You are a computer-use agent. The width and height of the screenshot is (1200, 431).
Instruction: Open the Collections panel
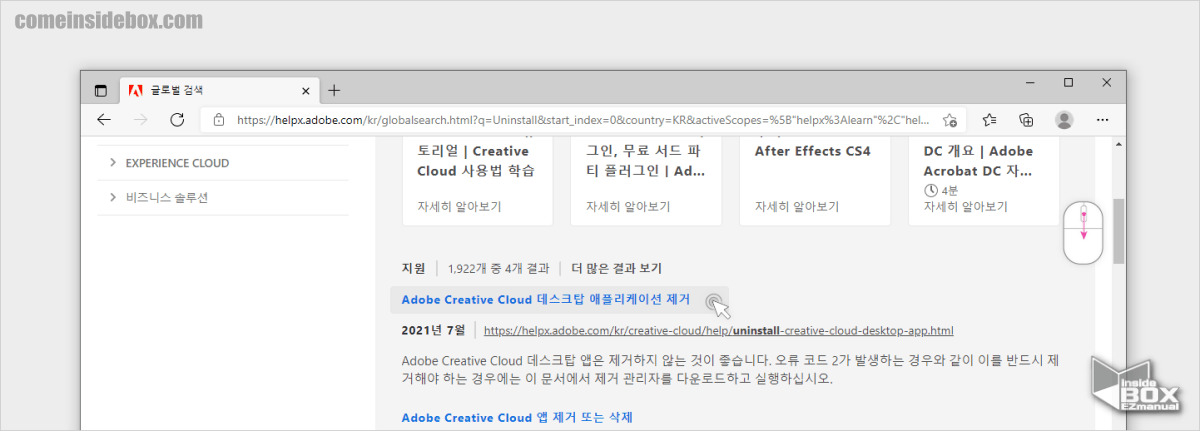(x=1026, y=120)
